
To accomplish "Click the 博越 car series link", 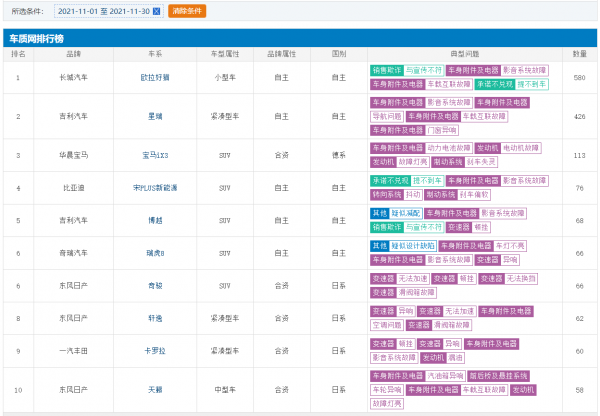I will pyautogui.click(x=155, y=219).
